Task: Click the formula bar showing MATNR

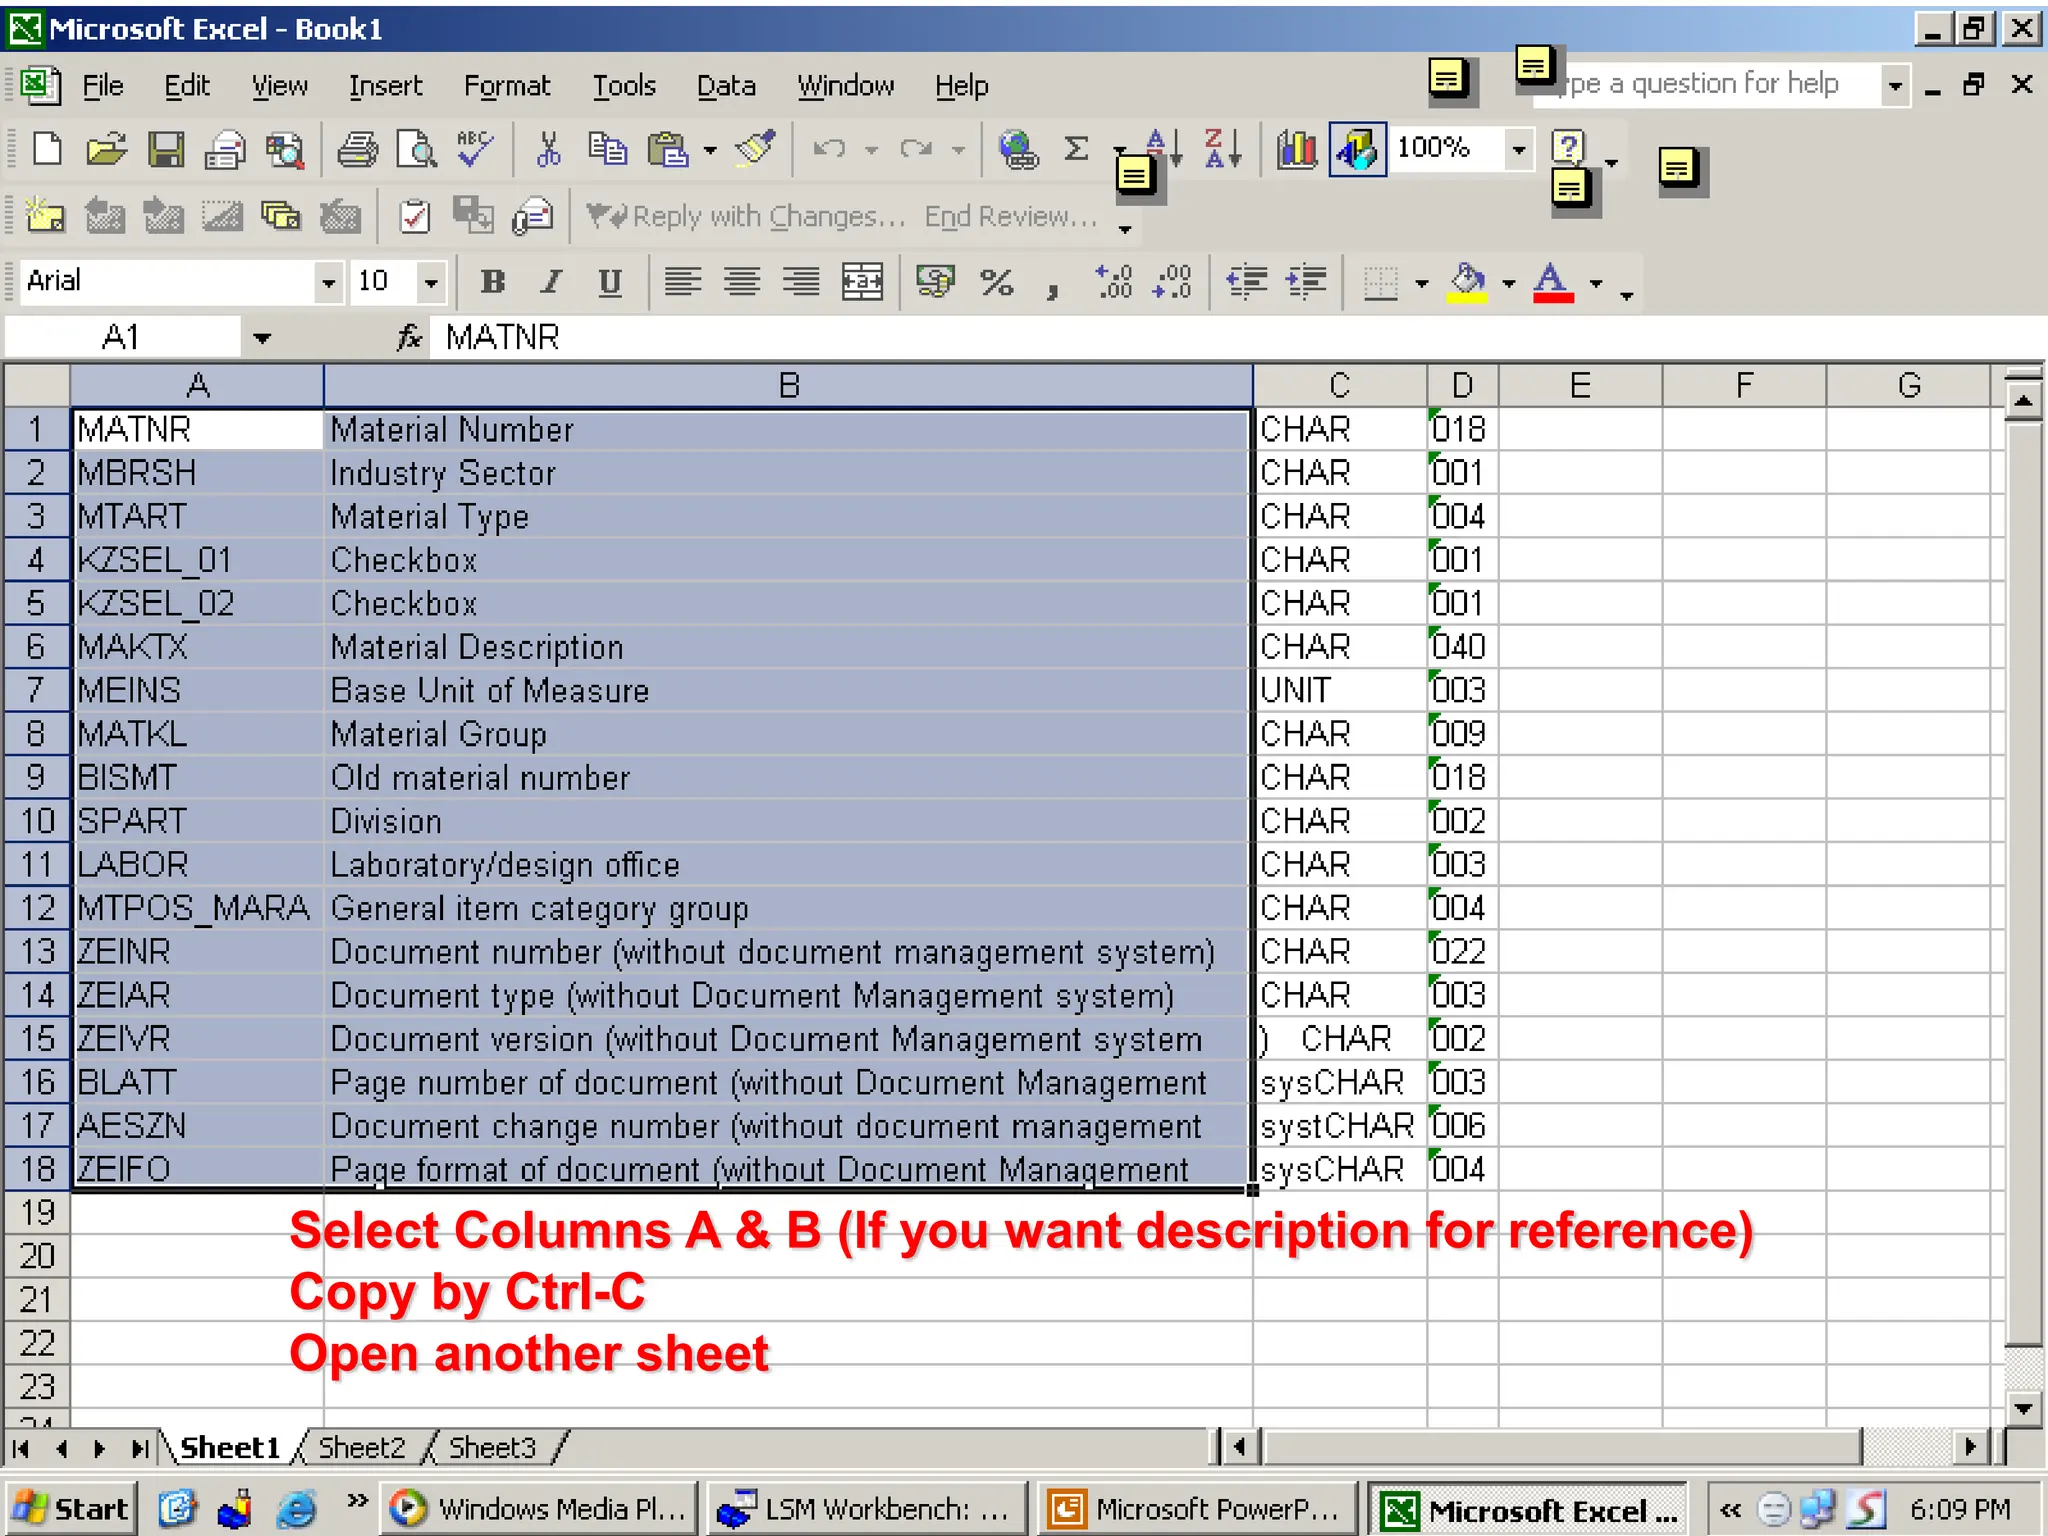Action: (x=1236, y=338)
